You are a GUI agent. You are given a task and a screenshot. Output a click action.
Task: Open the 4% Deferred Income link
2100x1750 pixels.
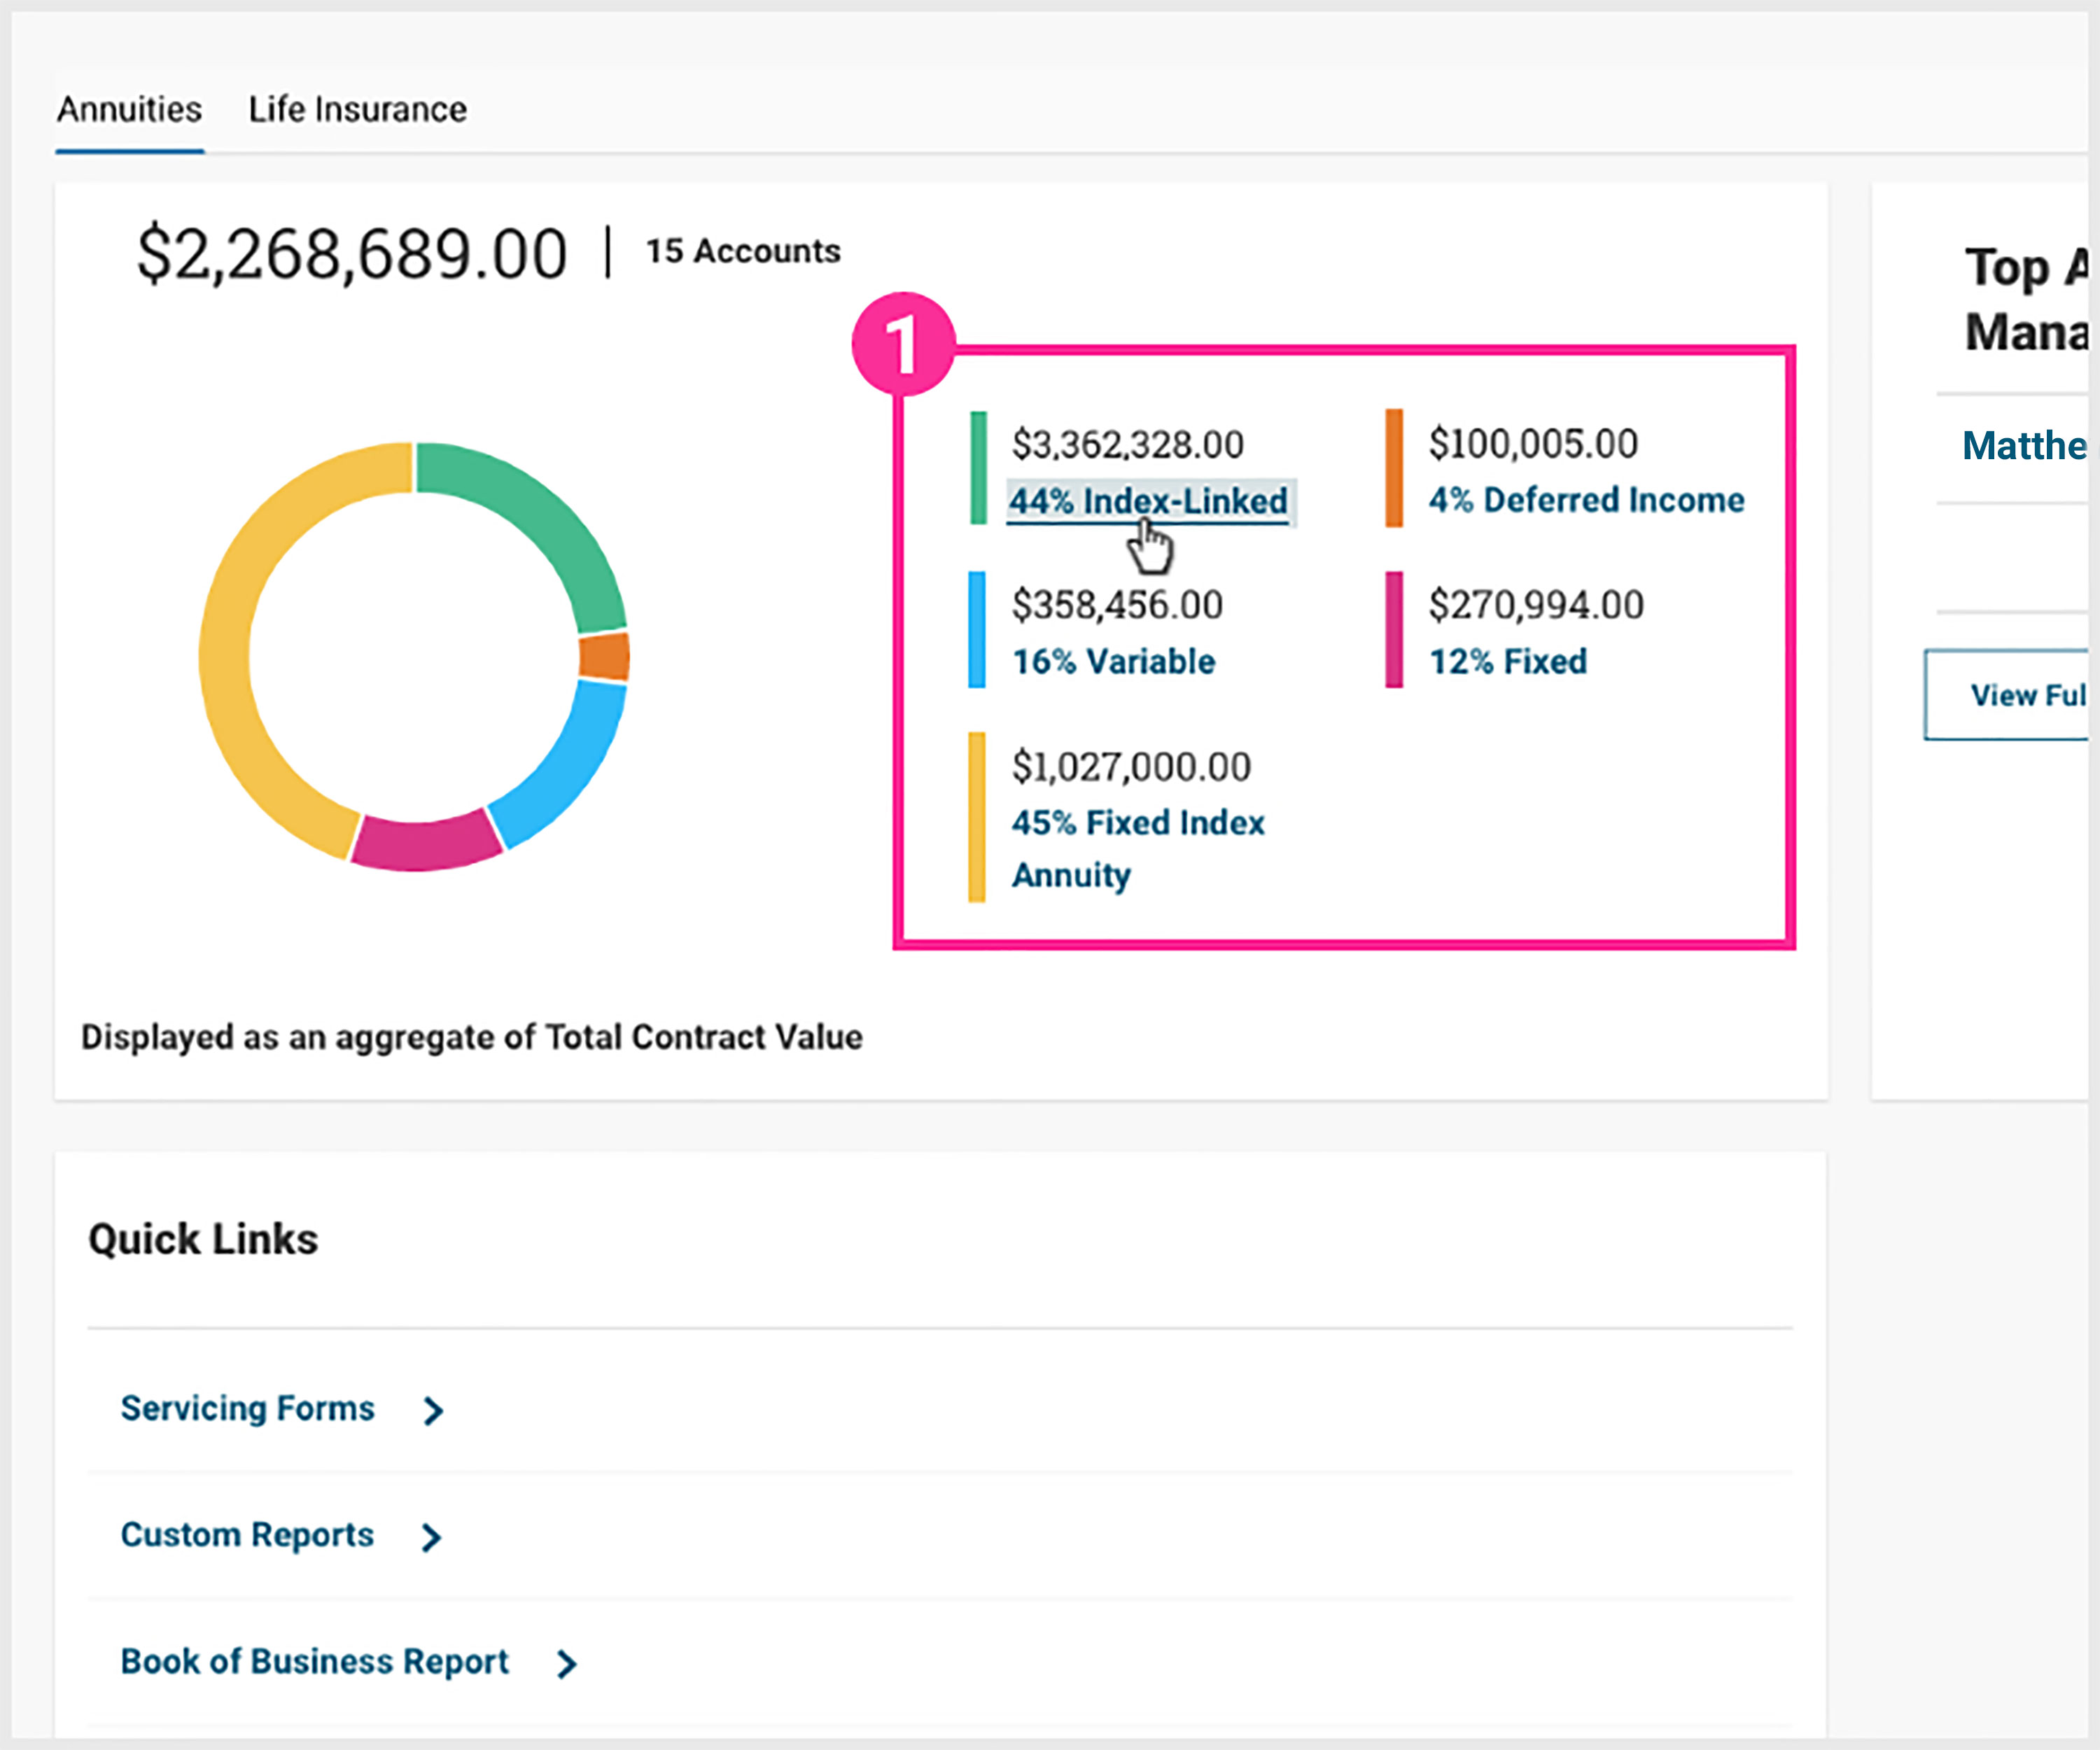click(1586, 500)
